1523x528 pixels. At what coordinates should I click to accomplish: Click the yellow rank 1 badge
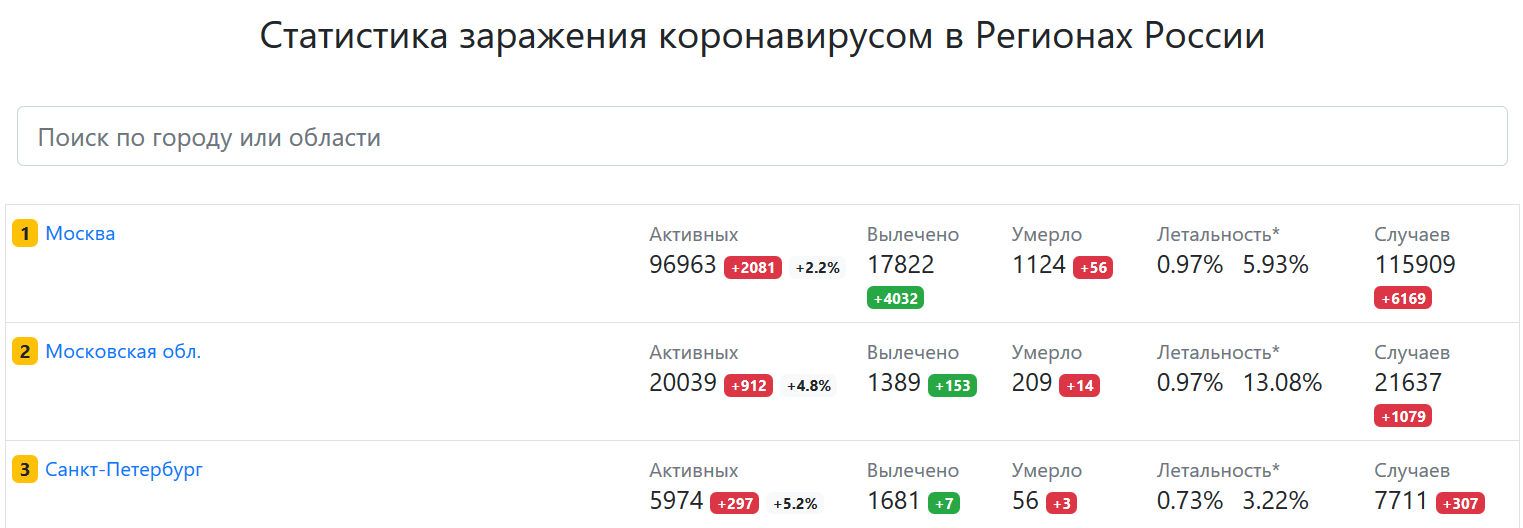(25, 234)
